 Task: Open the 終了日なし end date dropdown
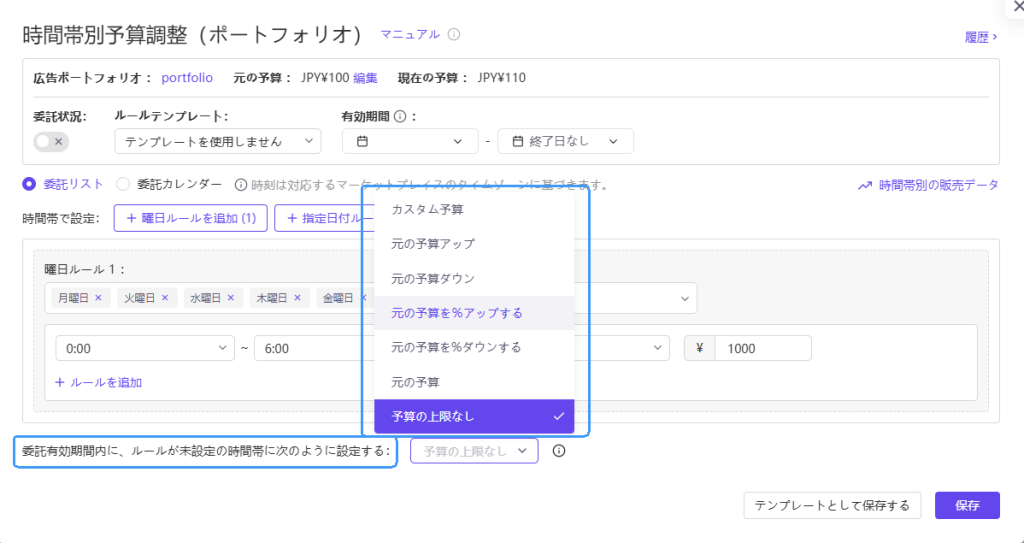tap(566, 141)
